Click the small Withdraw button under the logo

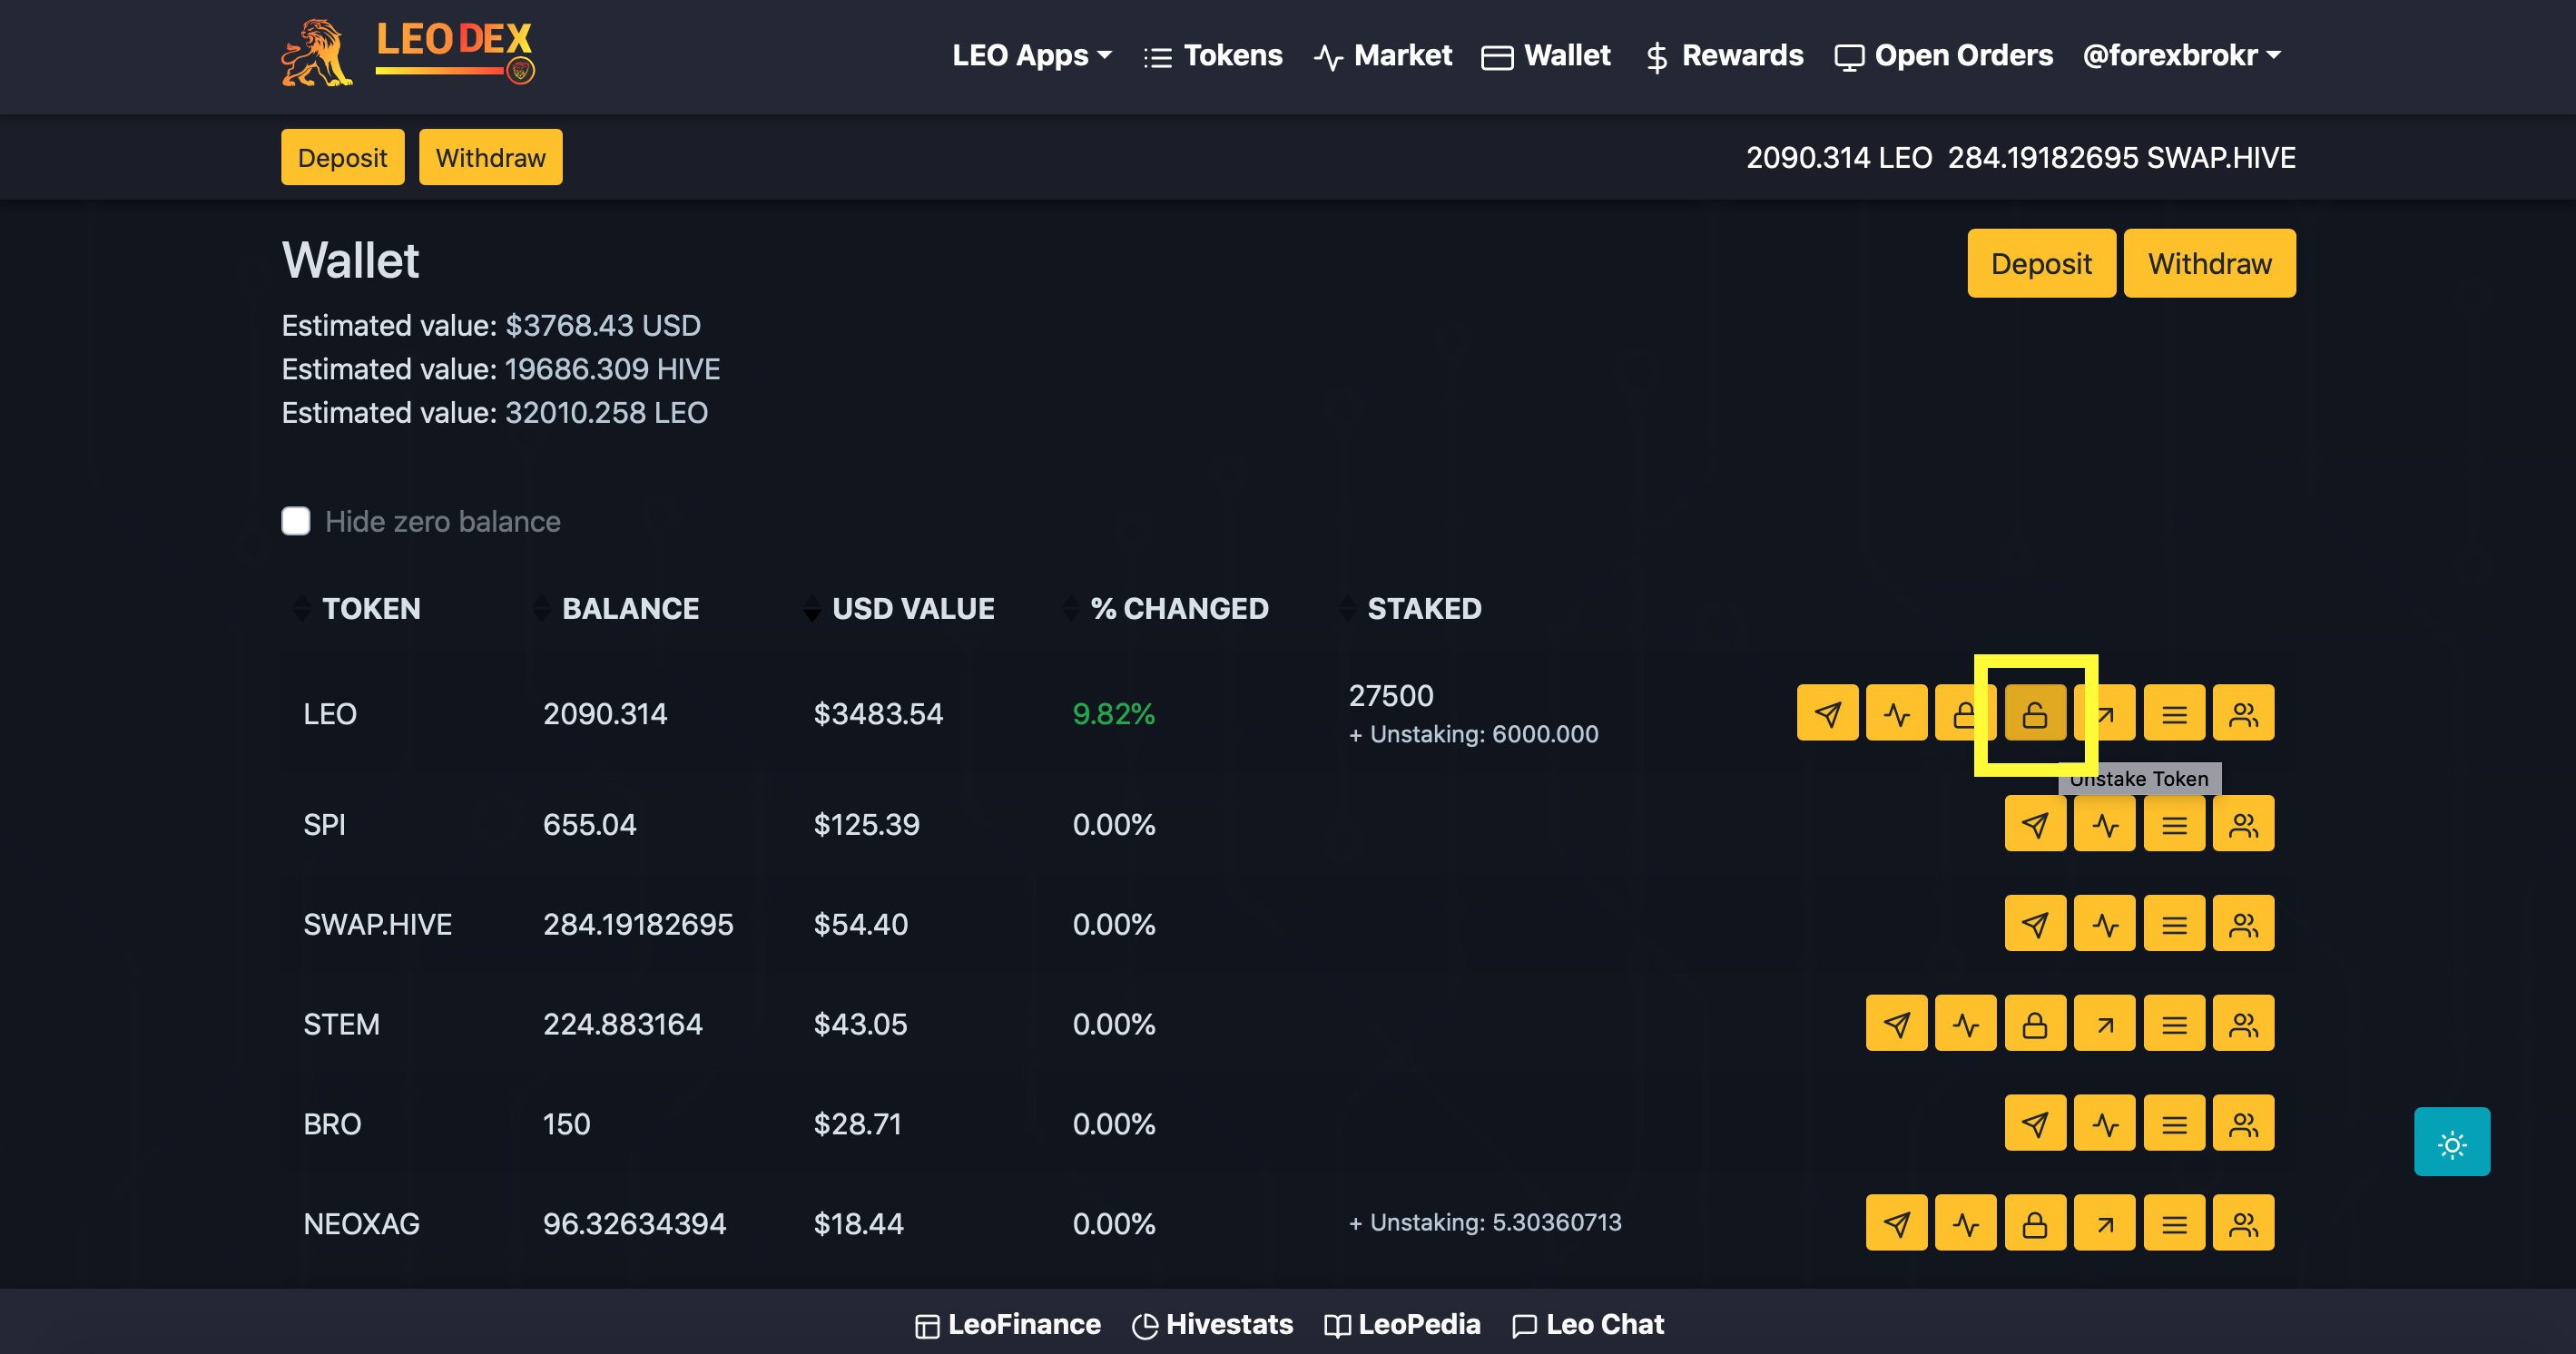pyautogui.click(x=491, y=157)
